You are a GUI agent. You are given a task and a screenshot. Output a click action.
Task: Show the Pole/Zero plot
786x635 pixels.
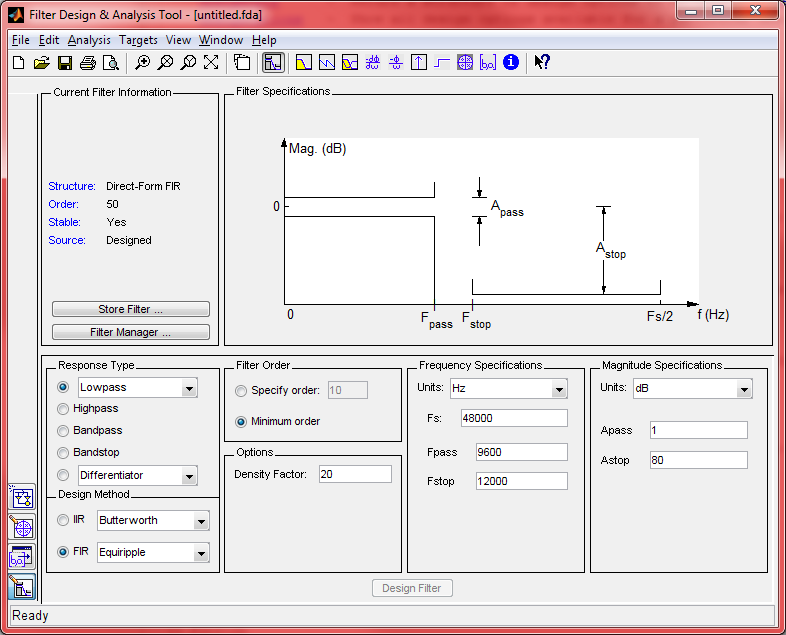465,63
